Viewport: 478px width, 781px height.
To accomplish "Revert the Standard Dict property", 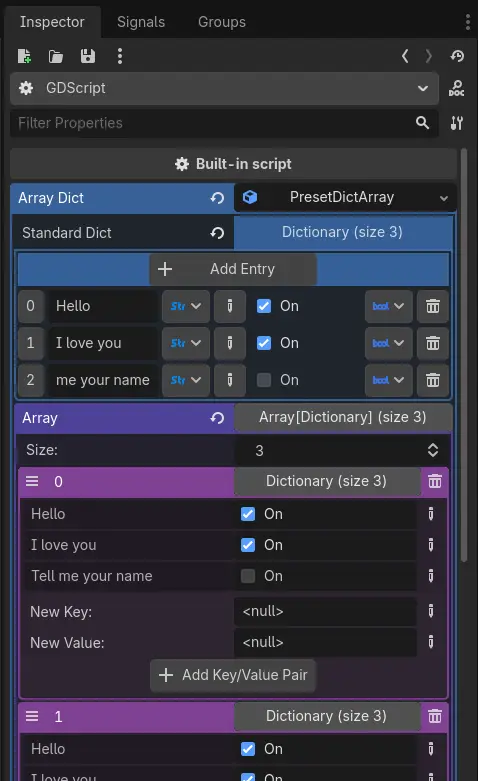I will click(x=217, y=233).
